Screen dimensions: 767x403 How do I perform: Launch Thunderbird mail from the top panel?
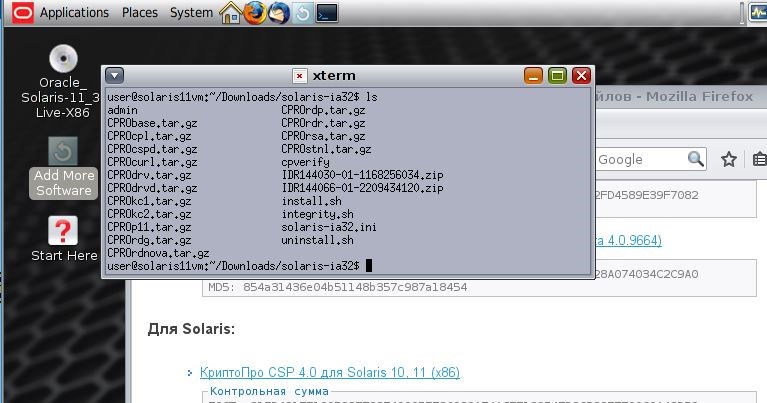(x=279, y=13)
